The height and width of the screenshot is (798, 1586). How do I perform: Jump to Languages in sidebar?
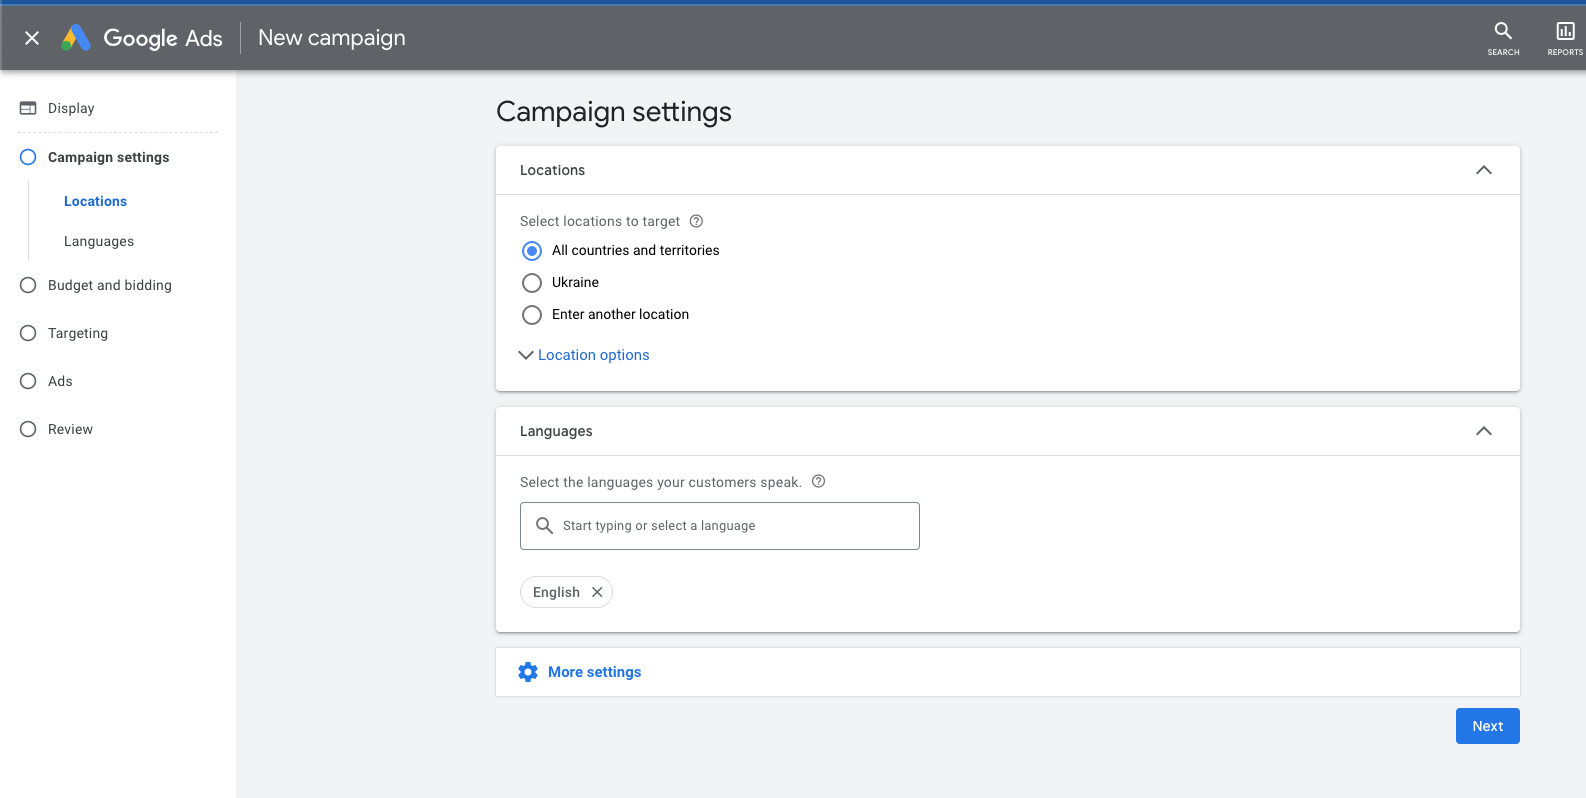99,241
